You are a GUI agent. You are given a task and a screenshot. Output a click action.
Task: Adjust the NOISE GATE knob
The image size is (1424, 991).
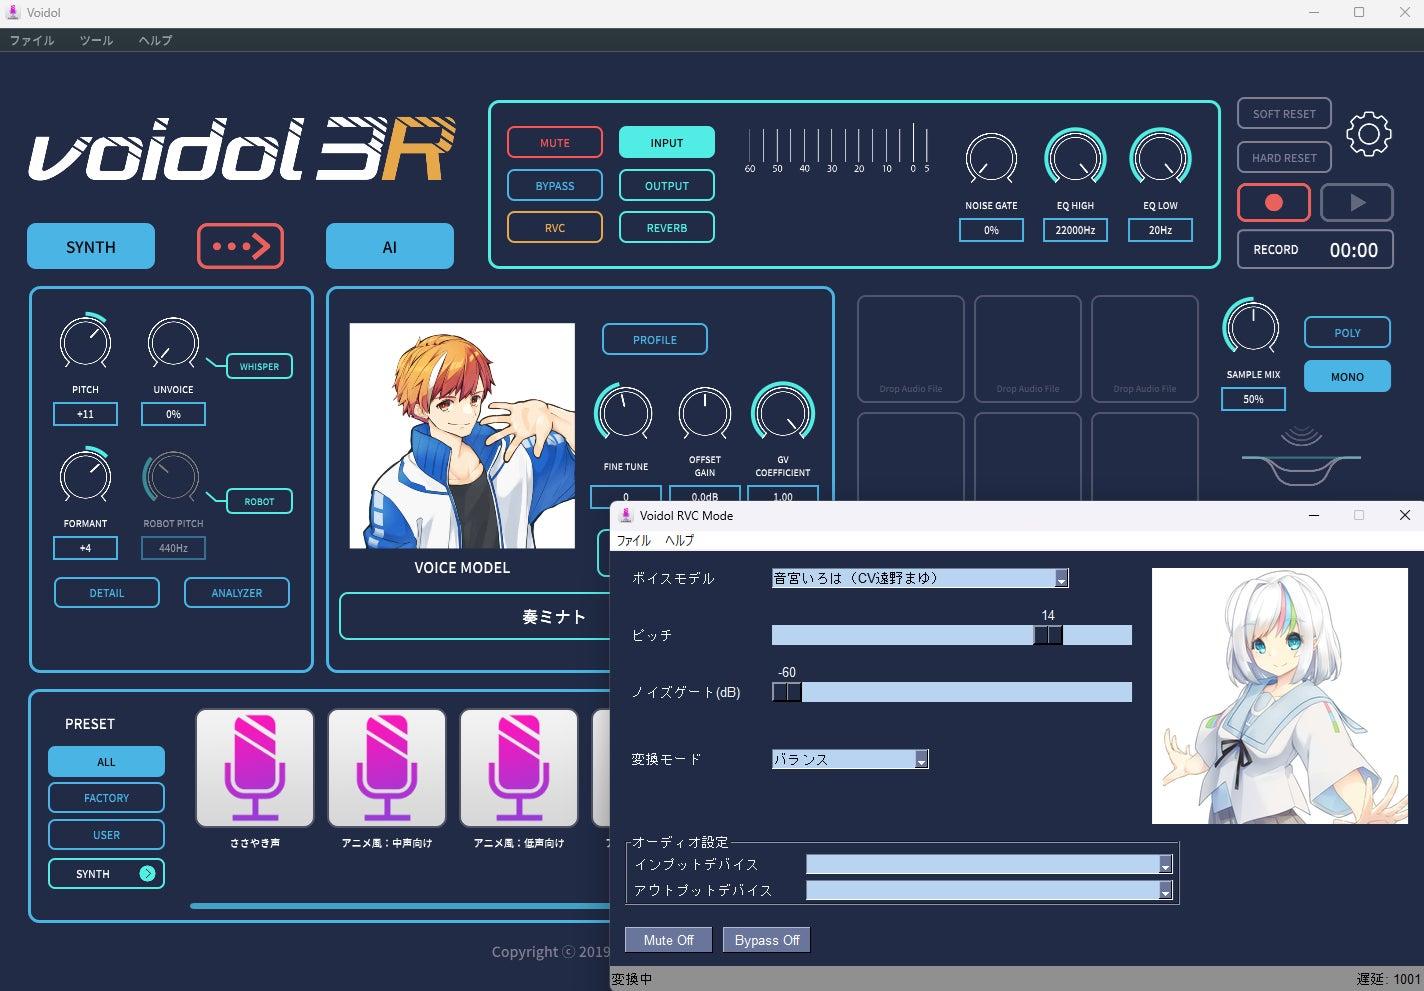tap(991, 160)
